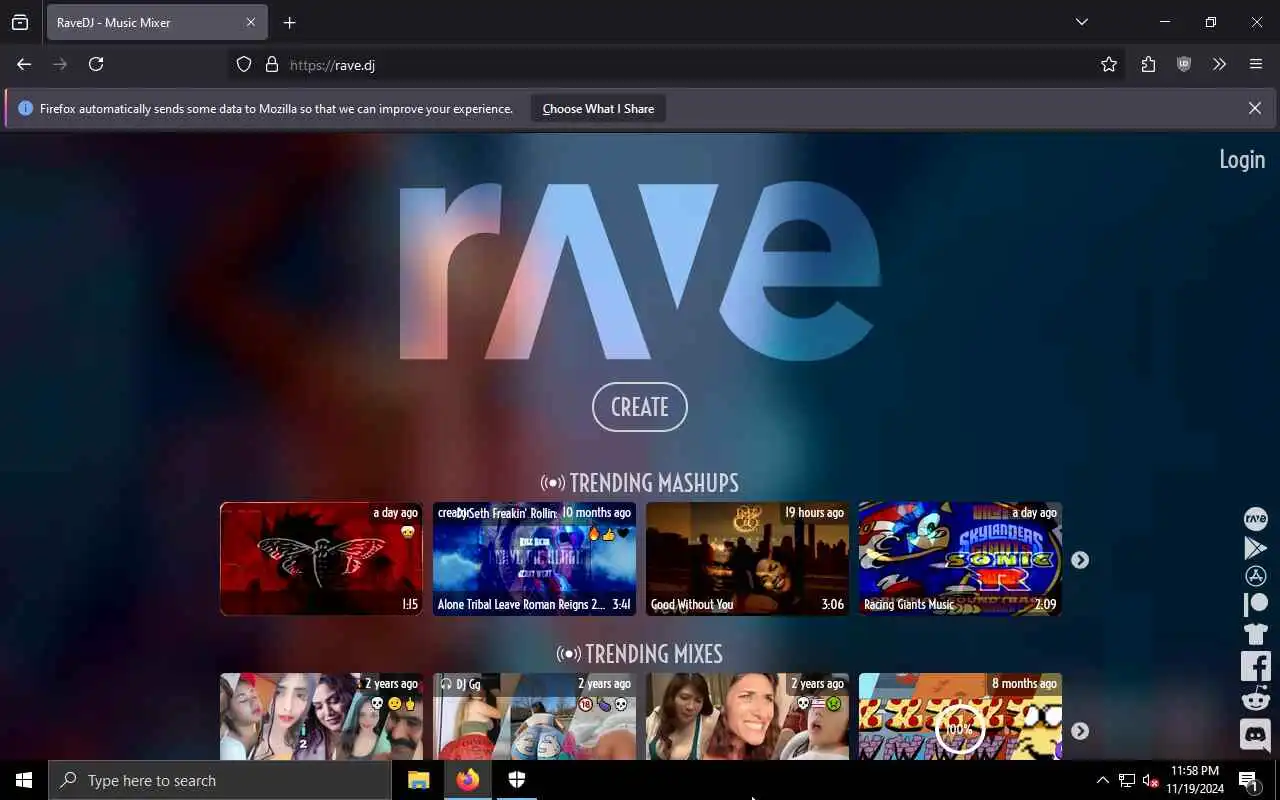Show more tools overflow chevron
The image size is (1280, 800).
pyautogui.click(x=1219, y=64)
